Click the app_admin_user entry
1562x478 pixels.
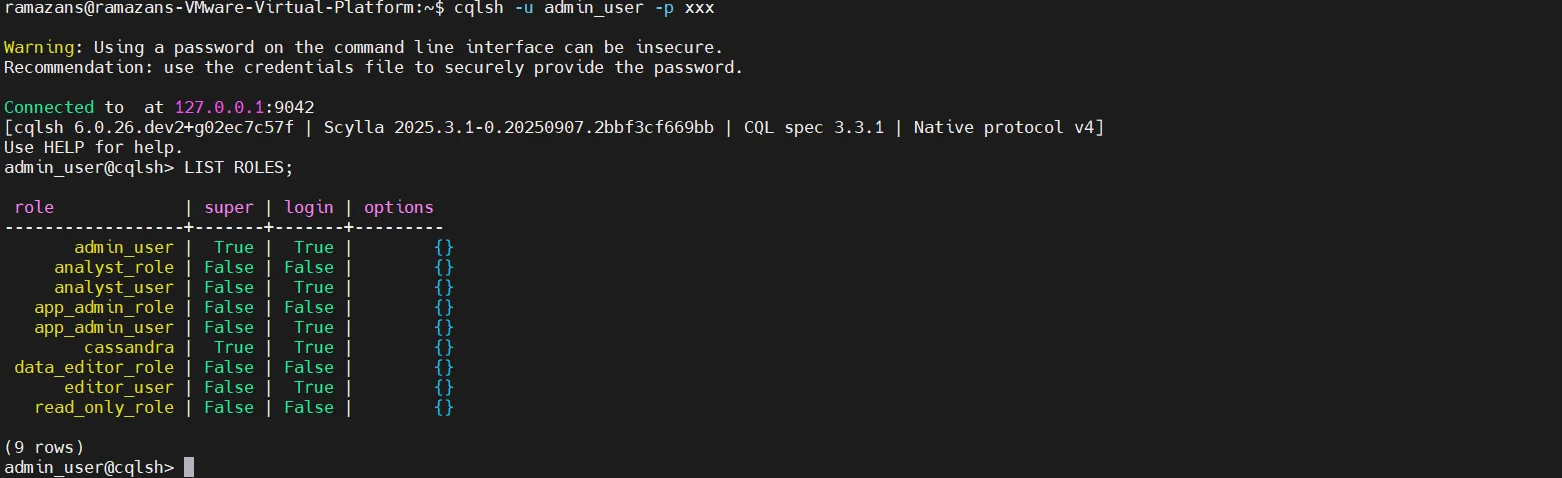(104, 328)
